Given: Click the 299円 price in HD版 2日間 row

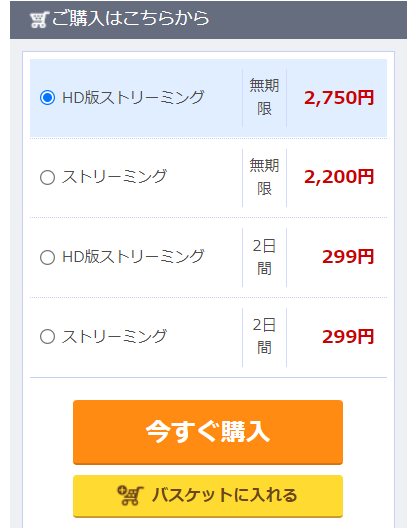Looking at the screenshot, I should coord(348,257).
